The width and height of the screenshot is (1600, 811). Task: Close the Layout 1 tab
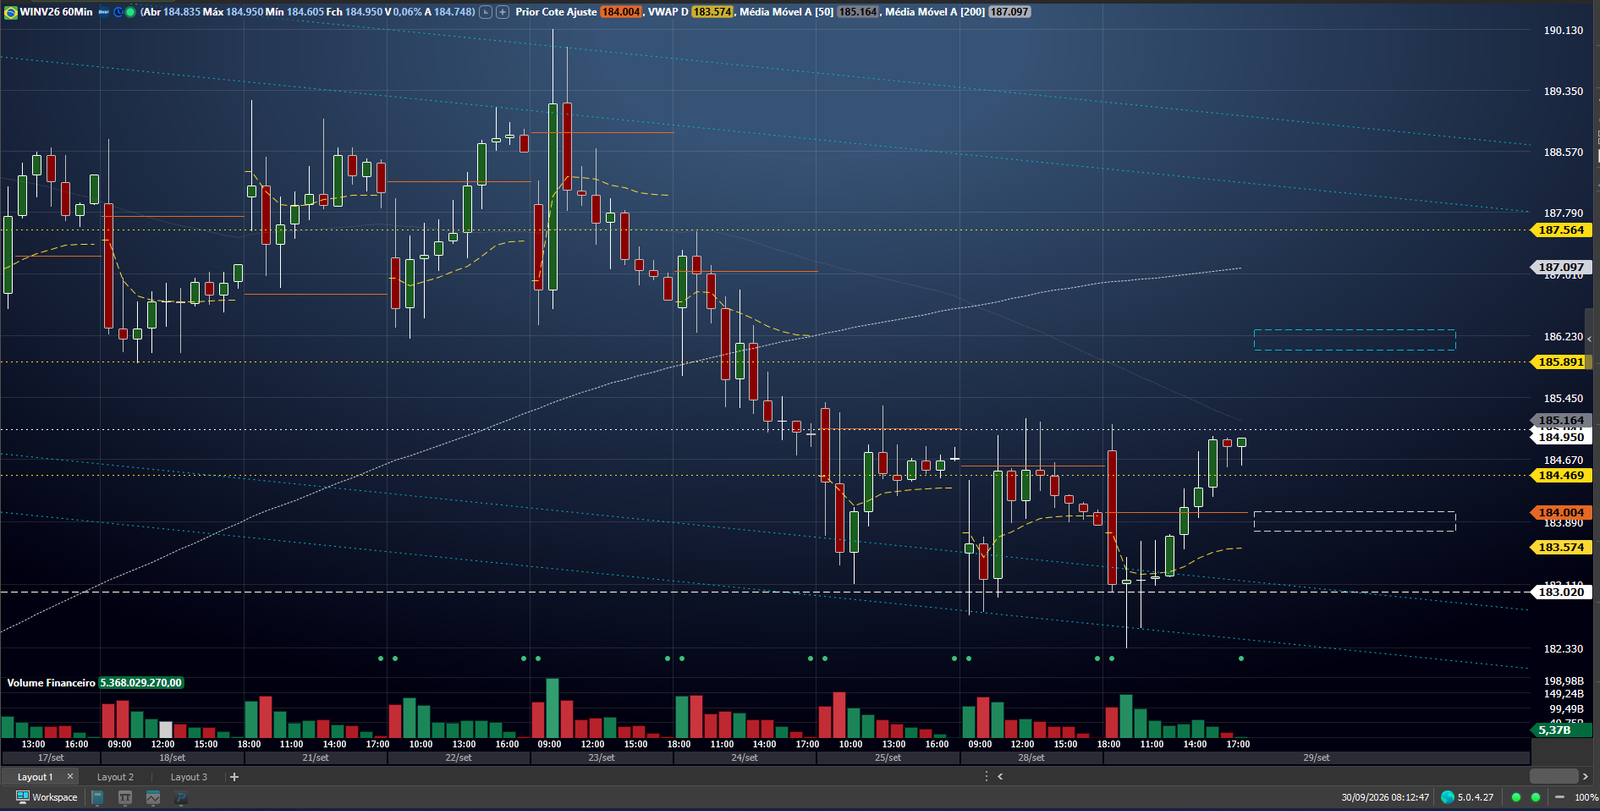pyautogui.click(x=70, y=776)
